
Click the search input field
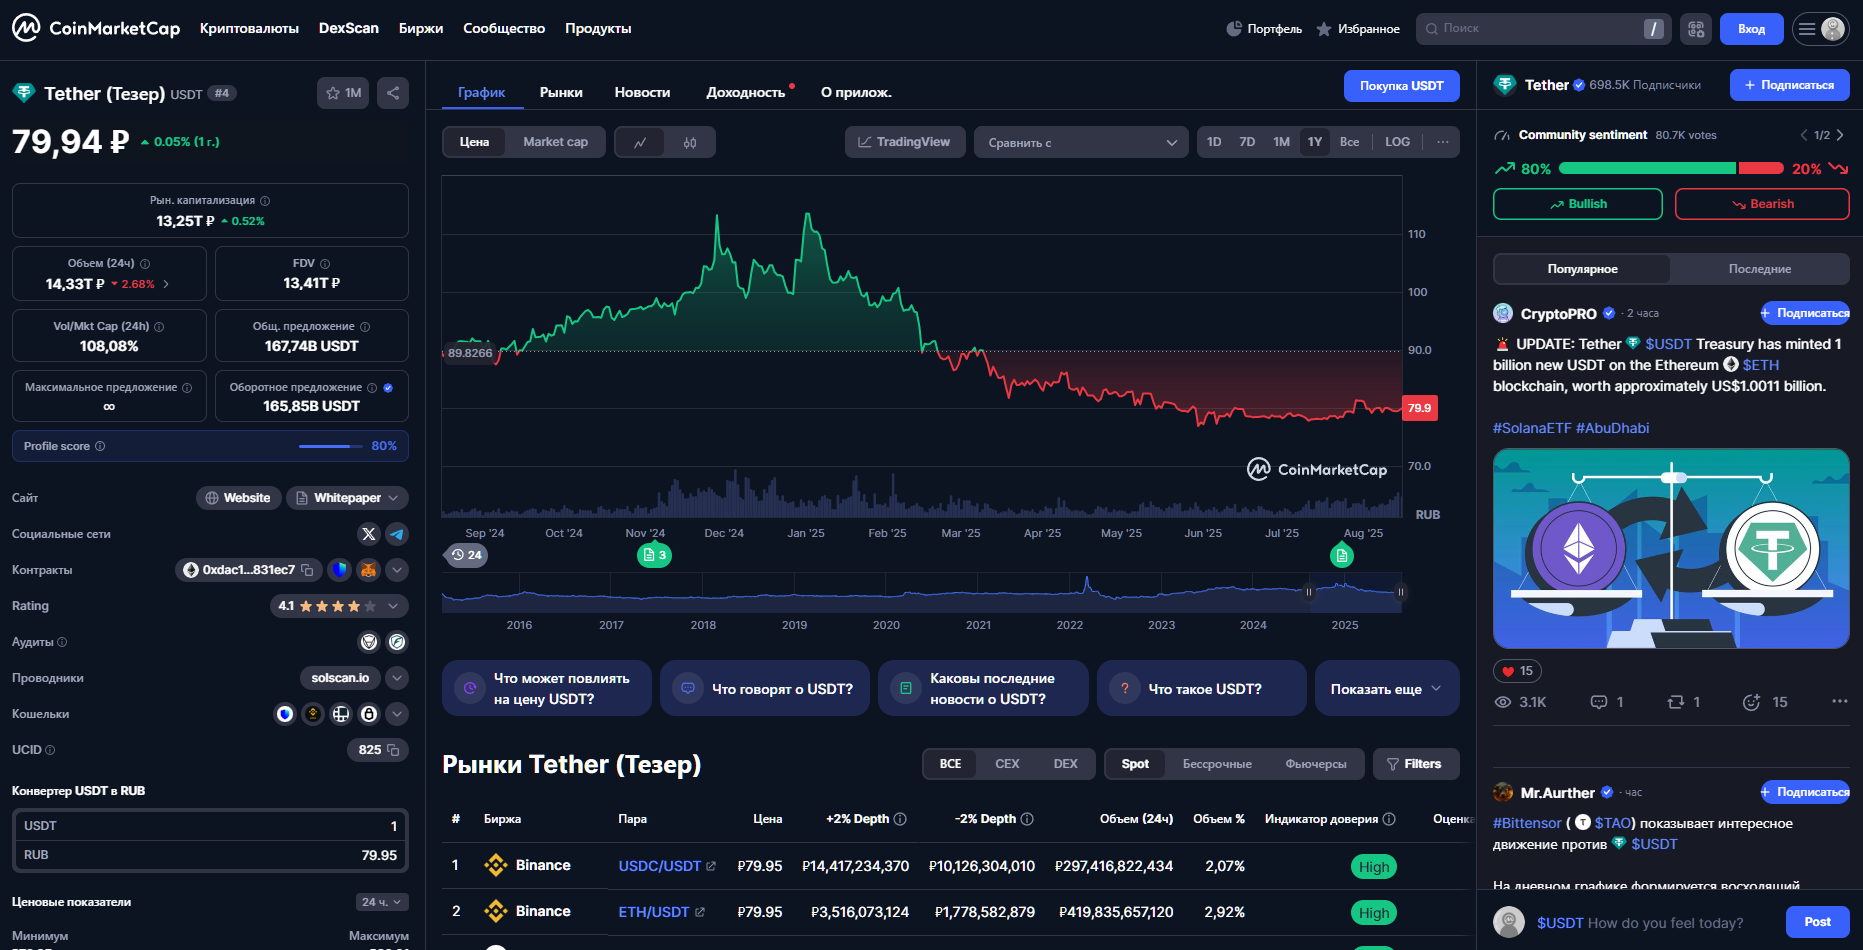pyautogui.click(x=1543, y=29)
